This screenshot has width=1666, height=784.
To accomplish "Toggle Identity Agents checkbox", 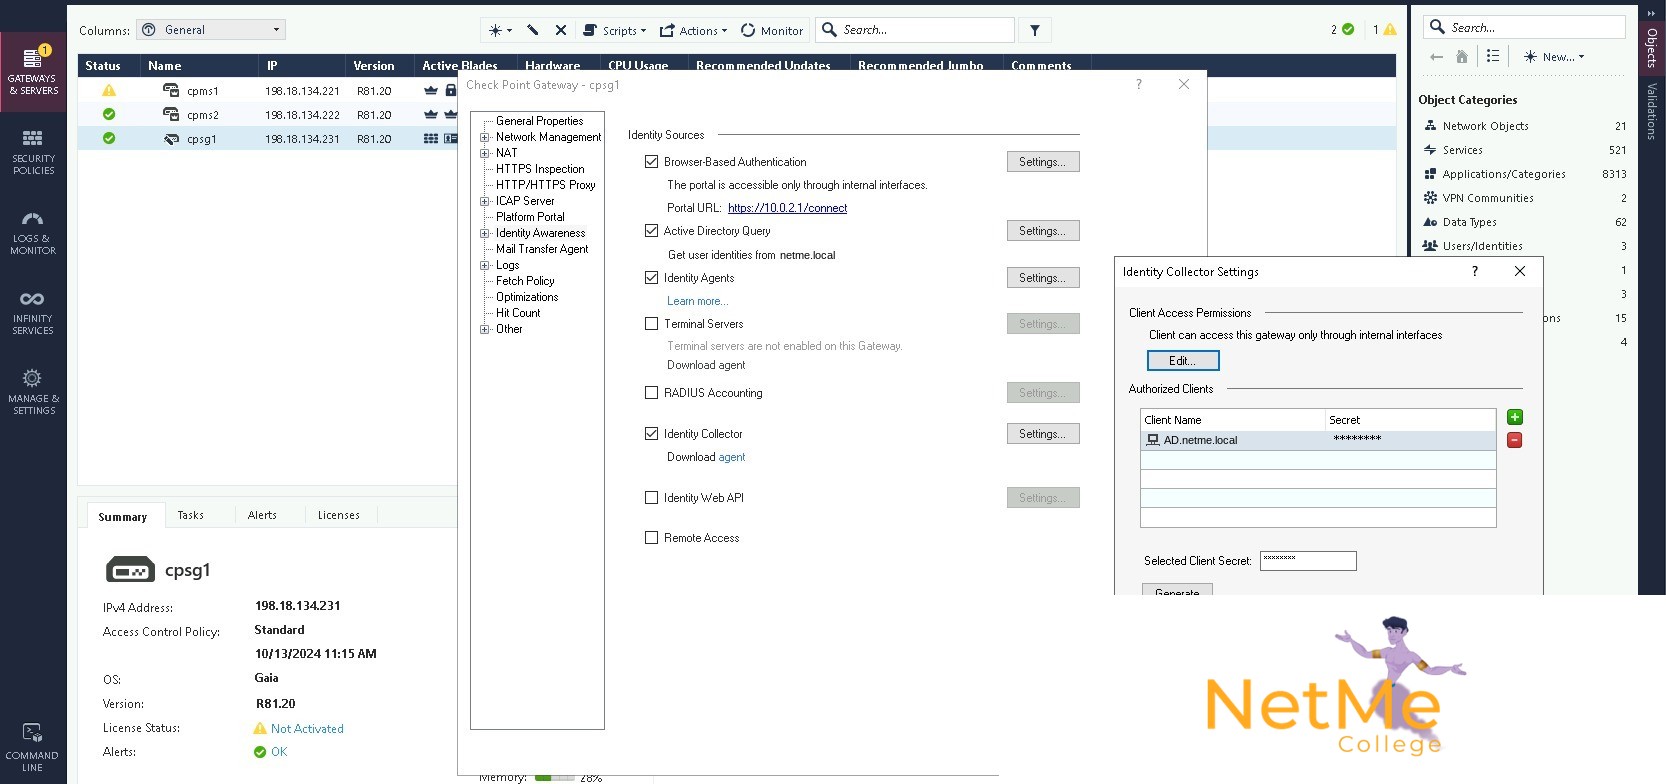I will [x=651, y=277].
